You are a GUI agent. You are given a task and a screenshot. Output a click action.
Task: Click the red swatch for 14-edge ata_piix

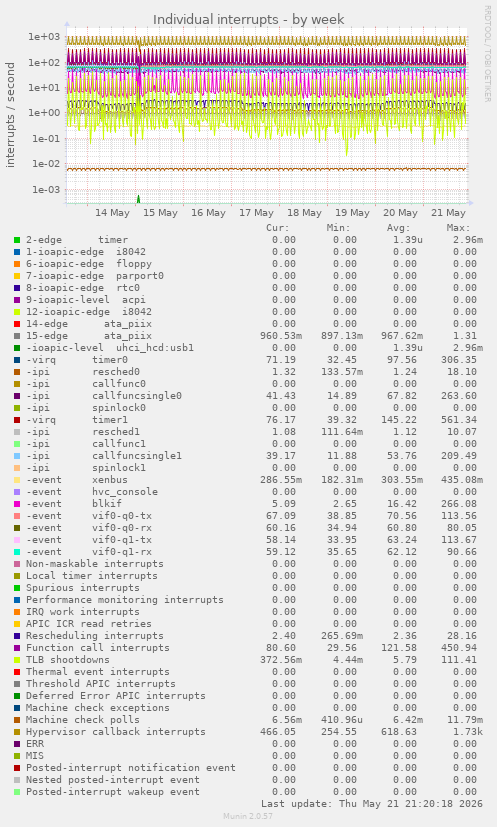(x=17, y=324)
